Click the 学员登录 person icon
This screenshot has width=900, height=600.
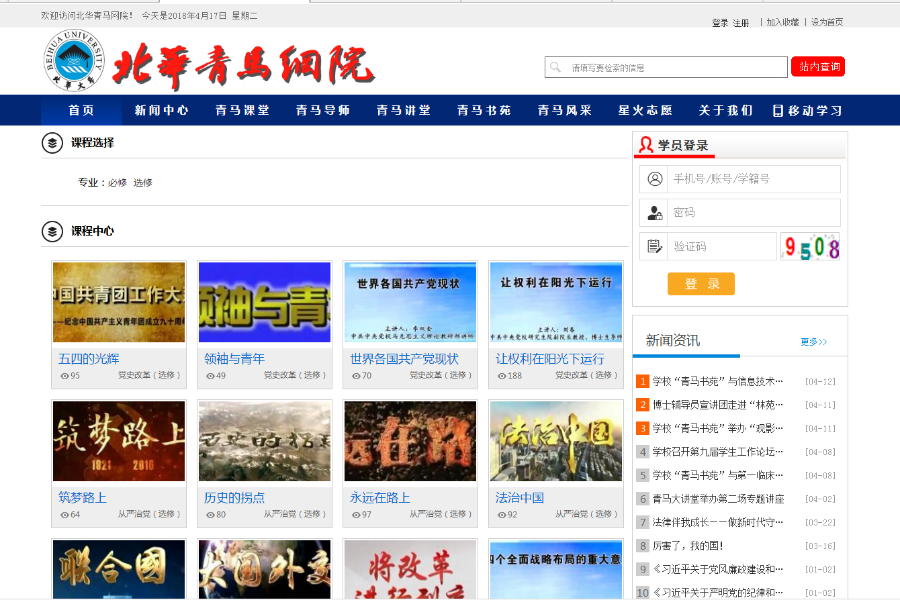(646, 145)
